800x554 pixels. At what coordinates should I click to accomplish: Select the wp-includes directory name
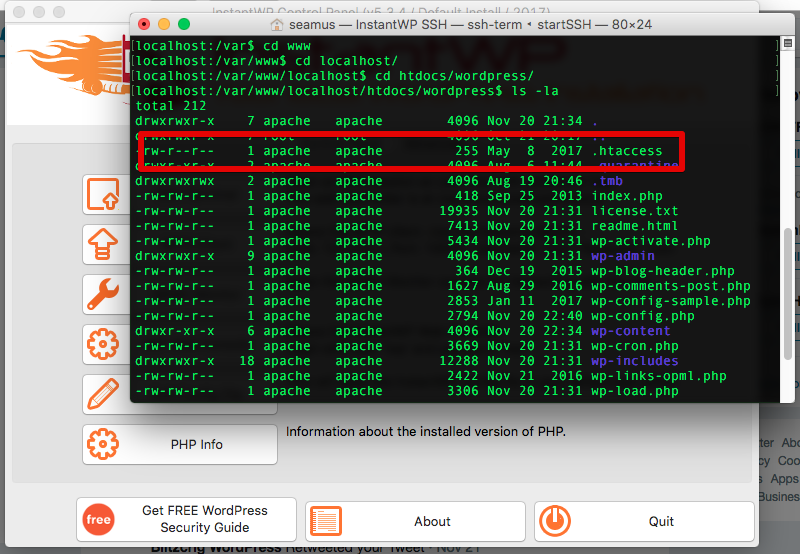tap(635, 361)
